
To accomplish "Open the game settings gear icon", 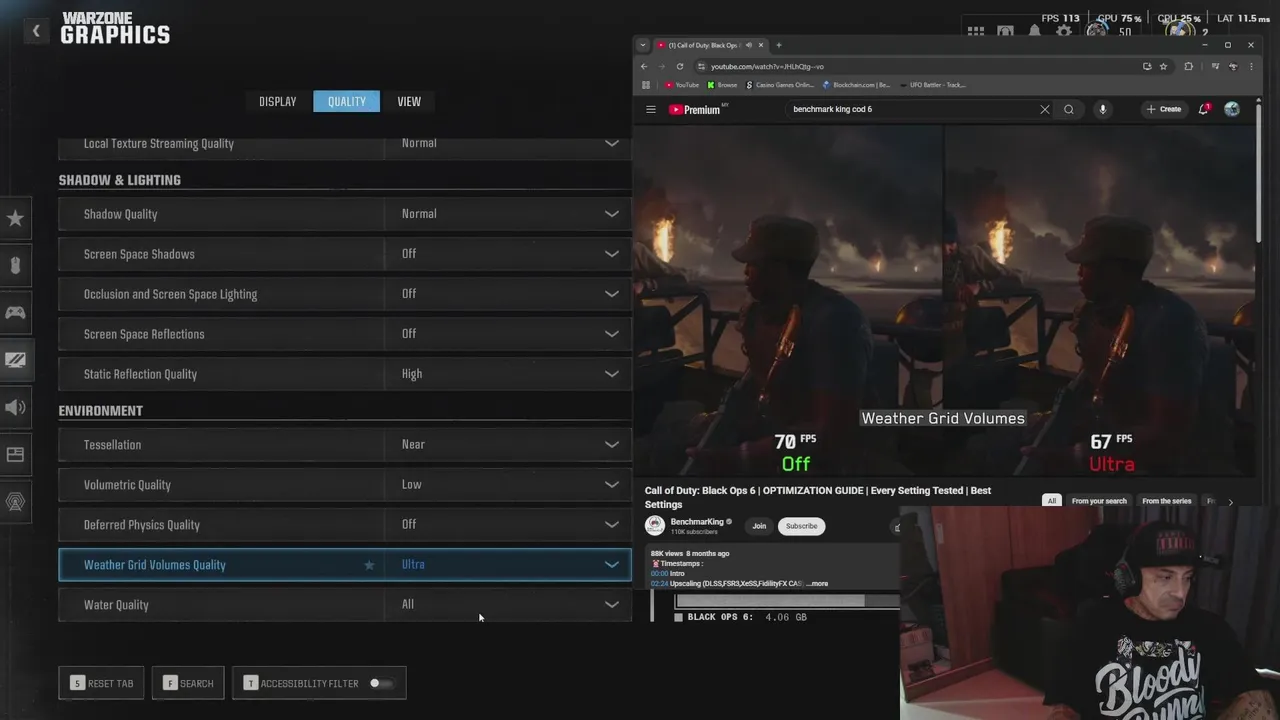I will click(x=1064, y=32).
